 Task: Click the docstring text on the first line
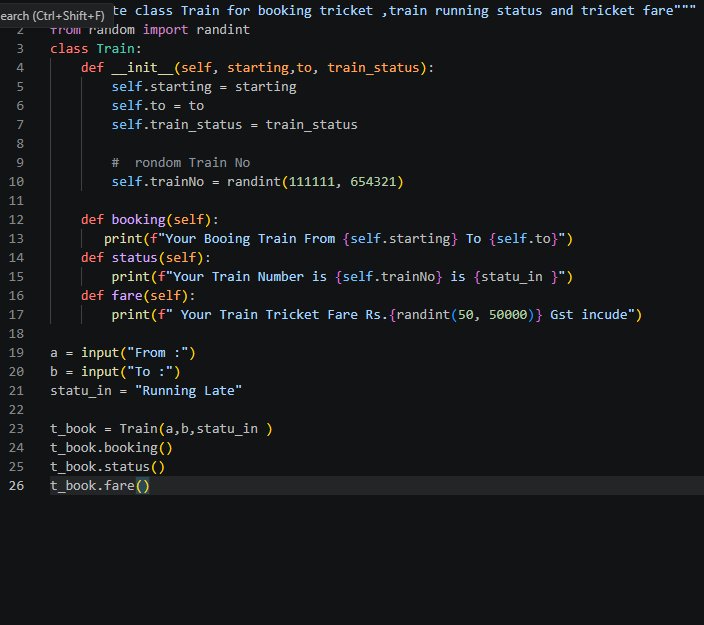point(404,11)
